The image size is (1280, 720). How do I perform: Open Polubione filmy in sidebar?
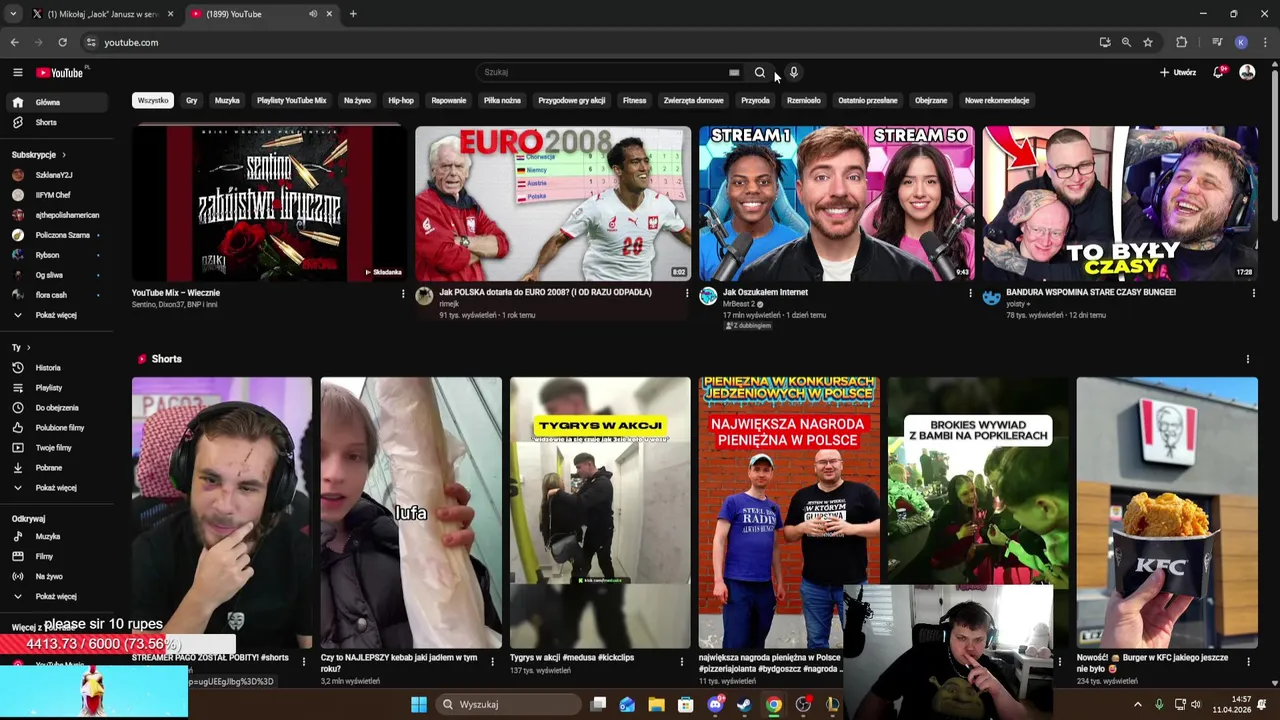(x=58, y=428)
